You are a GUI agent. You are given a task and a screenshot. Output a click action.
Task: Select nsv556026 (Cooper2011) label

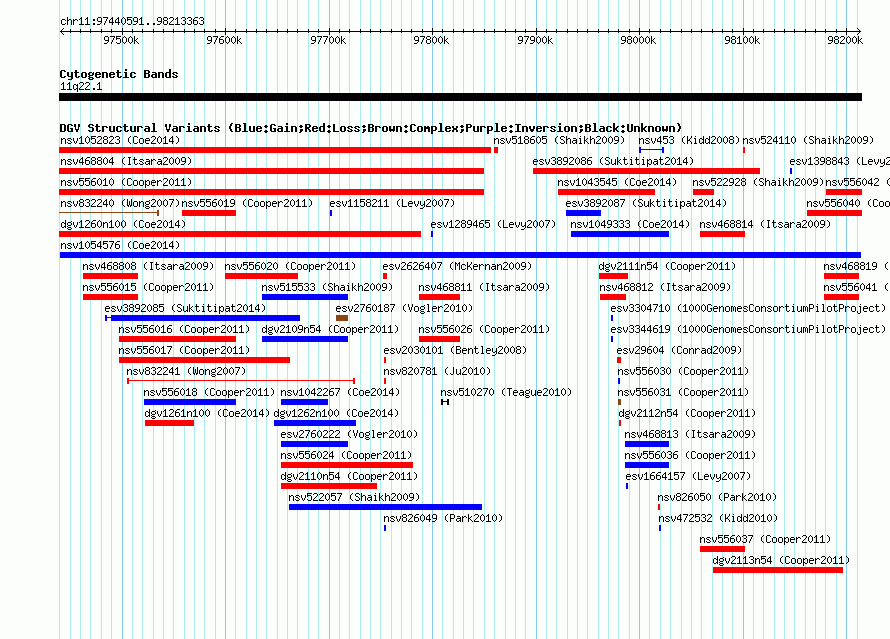(x=484, y=329)
